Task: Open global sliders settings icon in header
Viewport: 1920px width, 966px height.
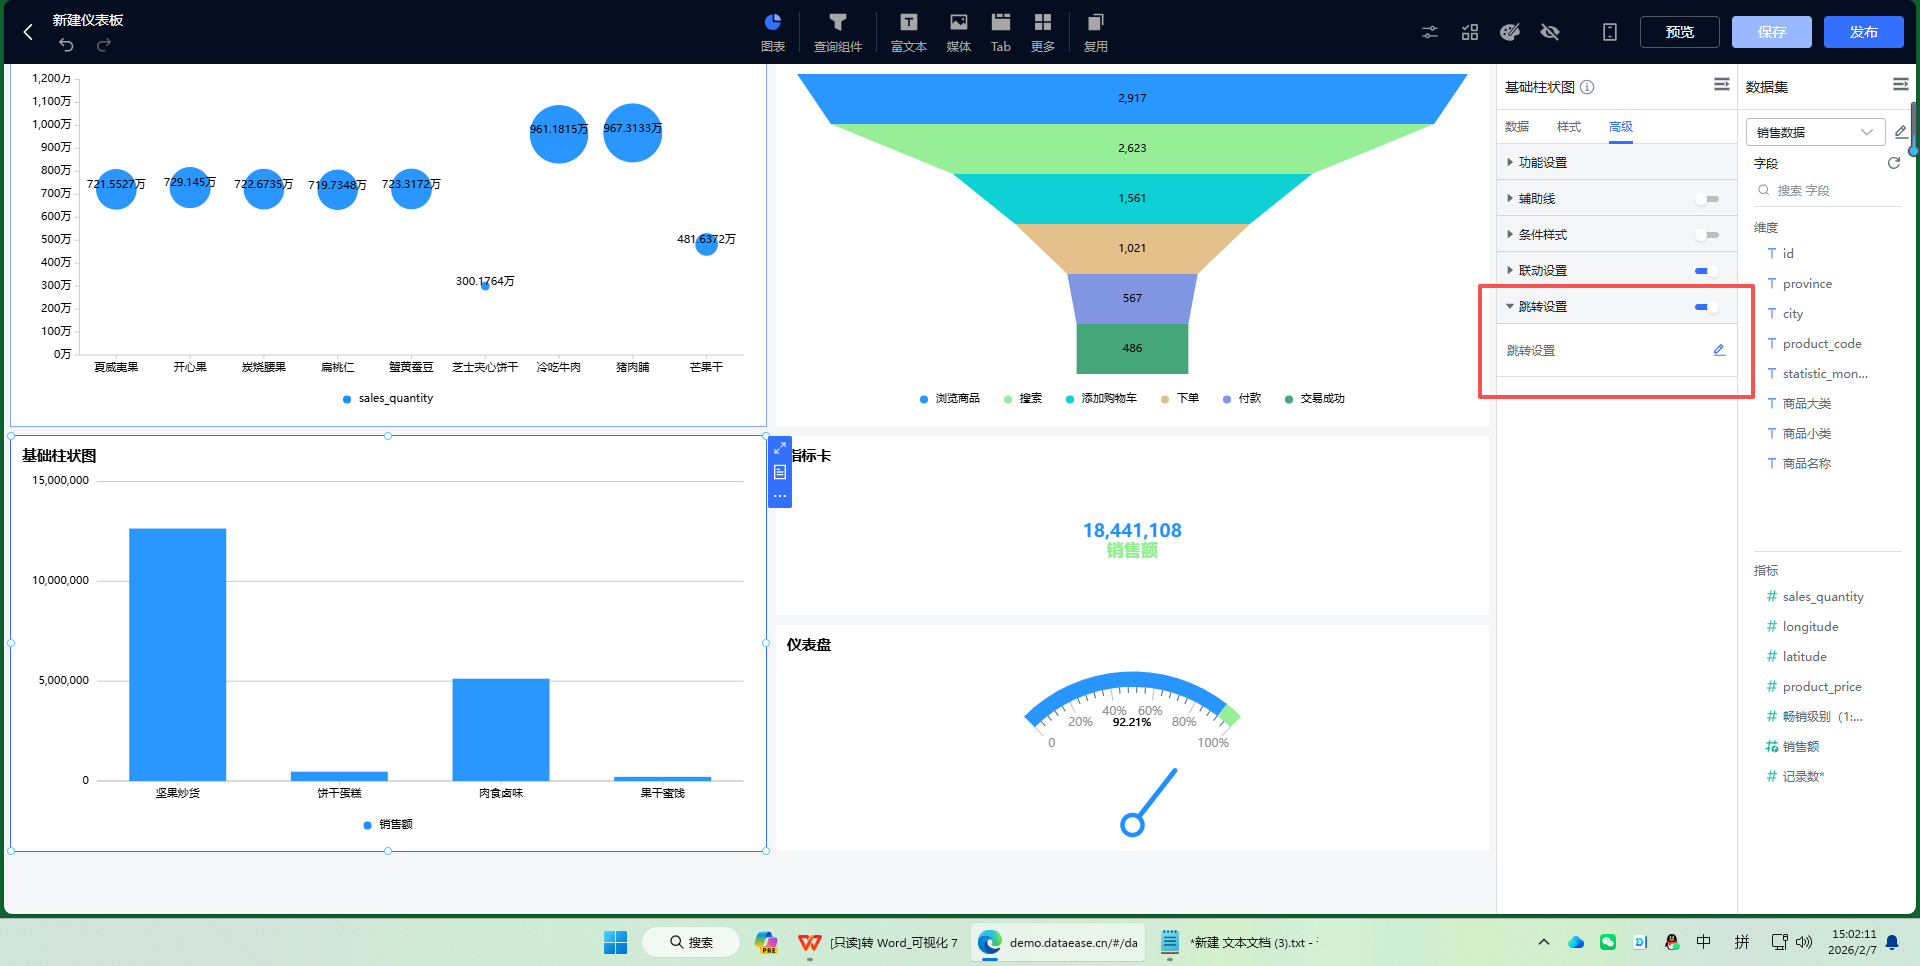Action: pyautogui.click(x=1430, y=32)
